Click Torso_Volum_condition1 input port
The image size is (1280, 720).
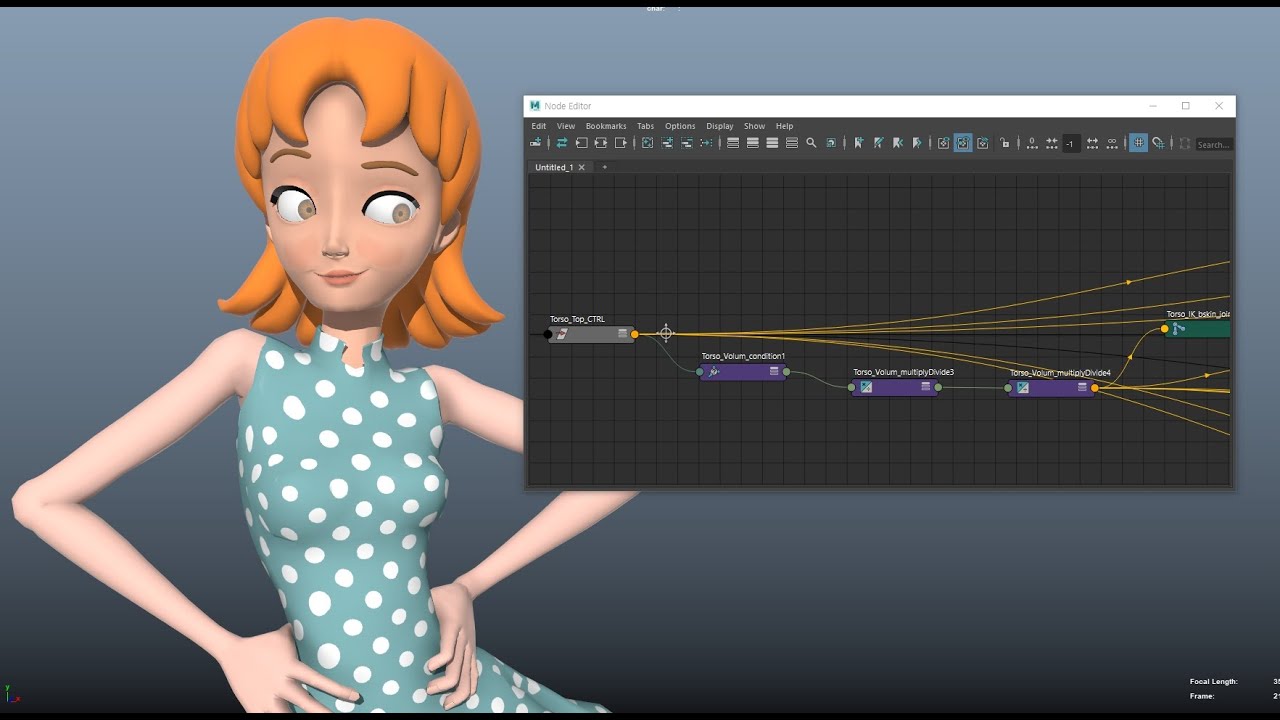[699, 372]
